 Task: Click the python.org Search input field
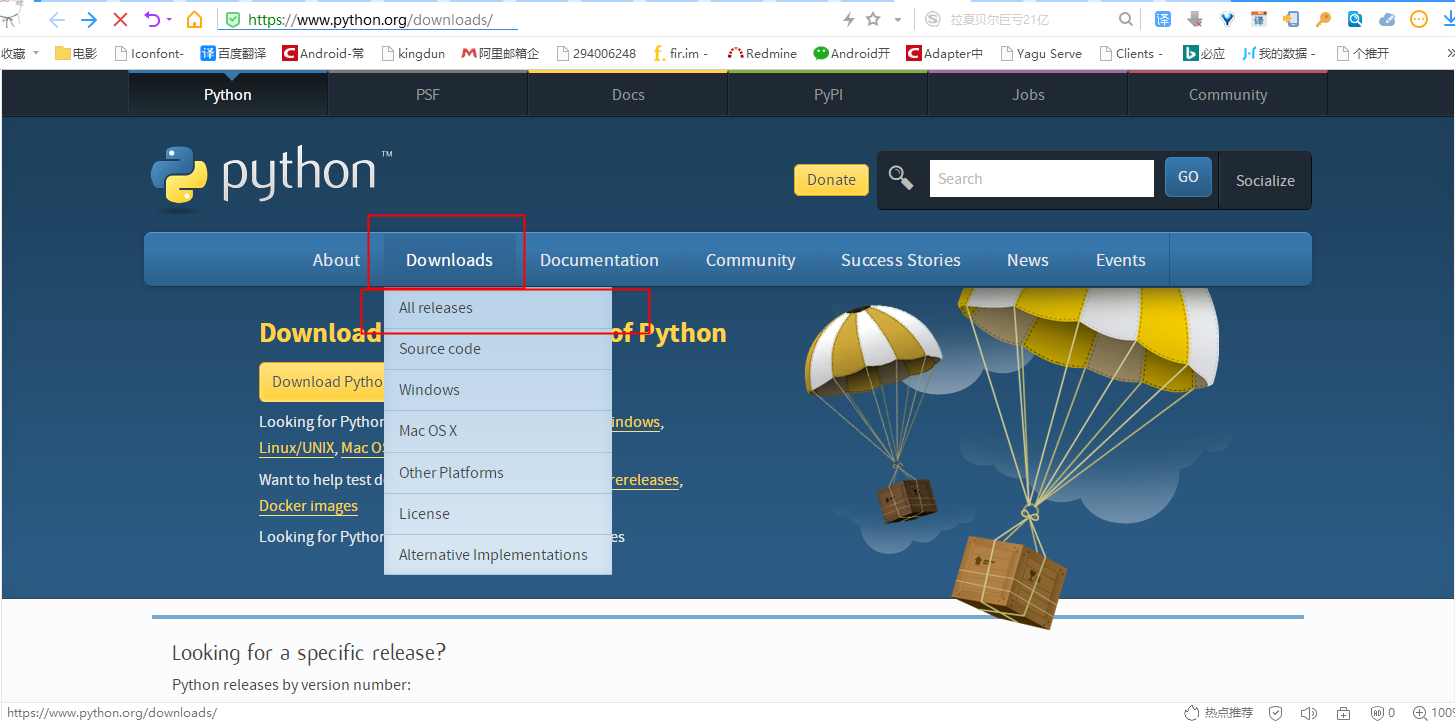(x=1041, y=179)
